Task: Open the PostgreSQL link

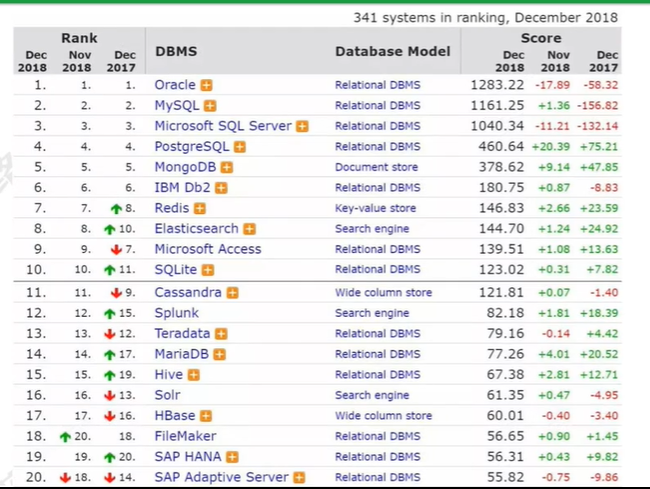Action: pyautogui.click(x=192, y=147)
